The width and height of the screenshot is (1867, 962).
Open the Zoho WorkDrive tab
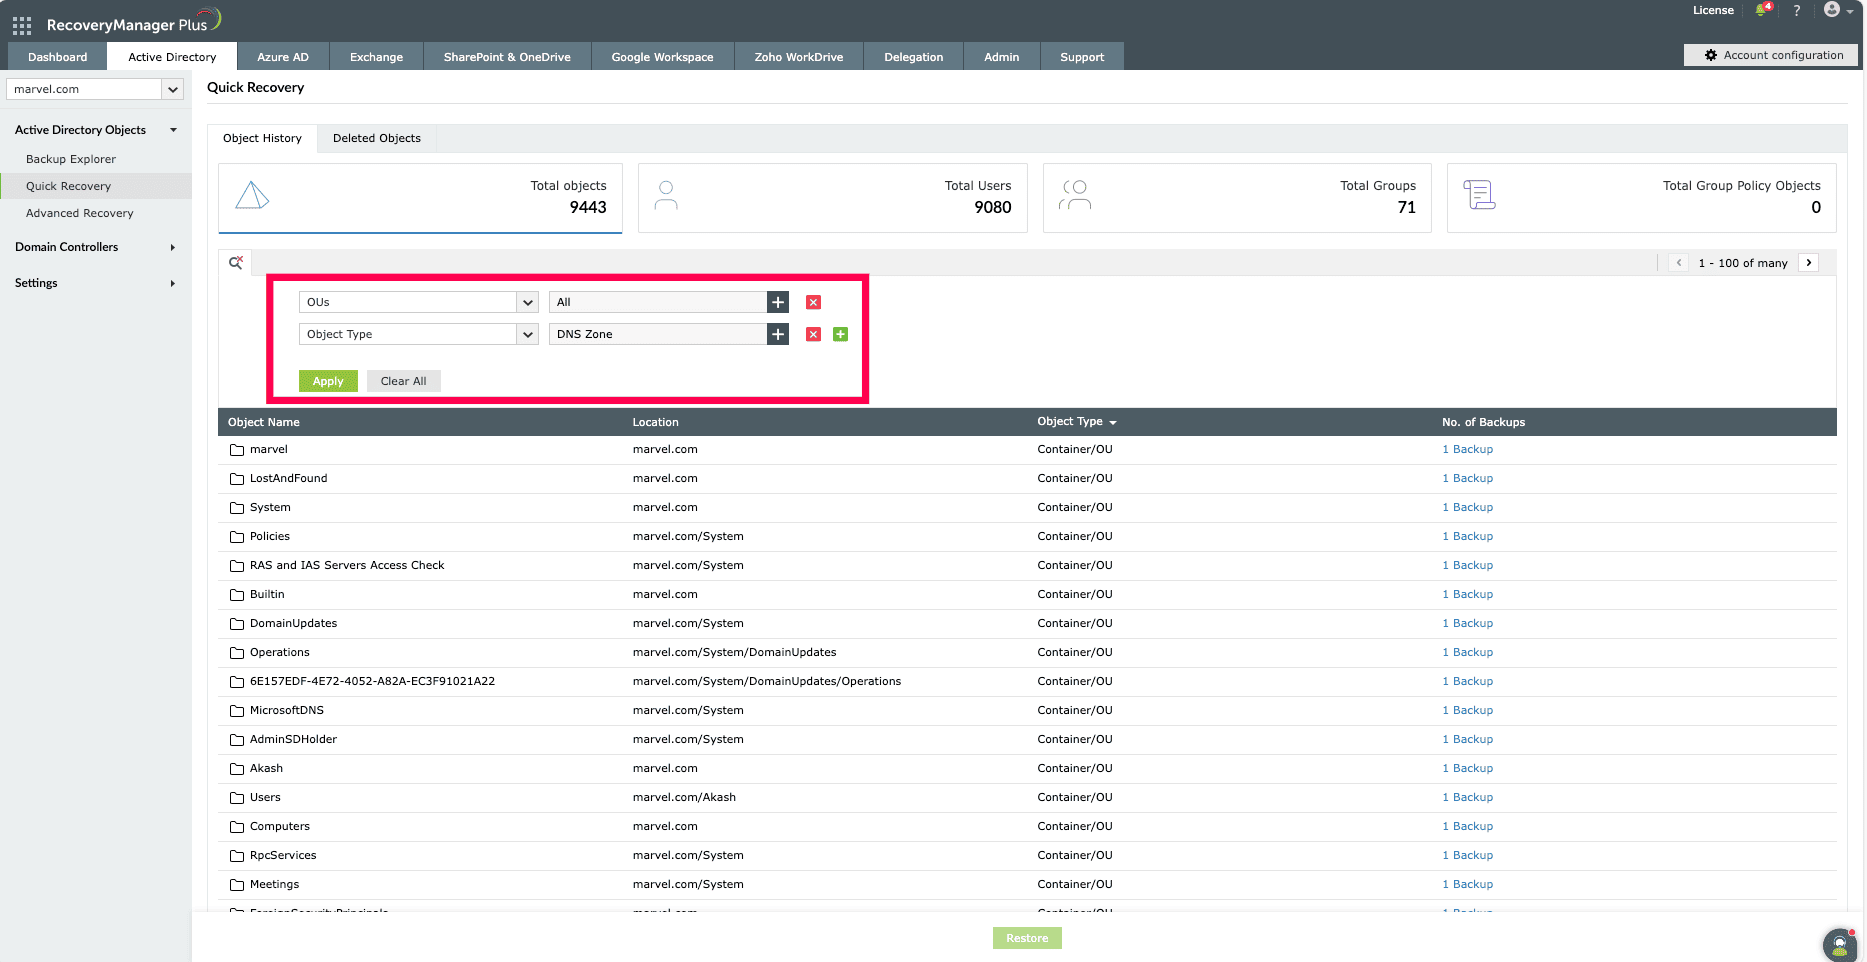(x=799, y=57)
